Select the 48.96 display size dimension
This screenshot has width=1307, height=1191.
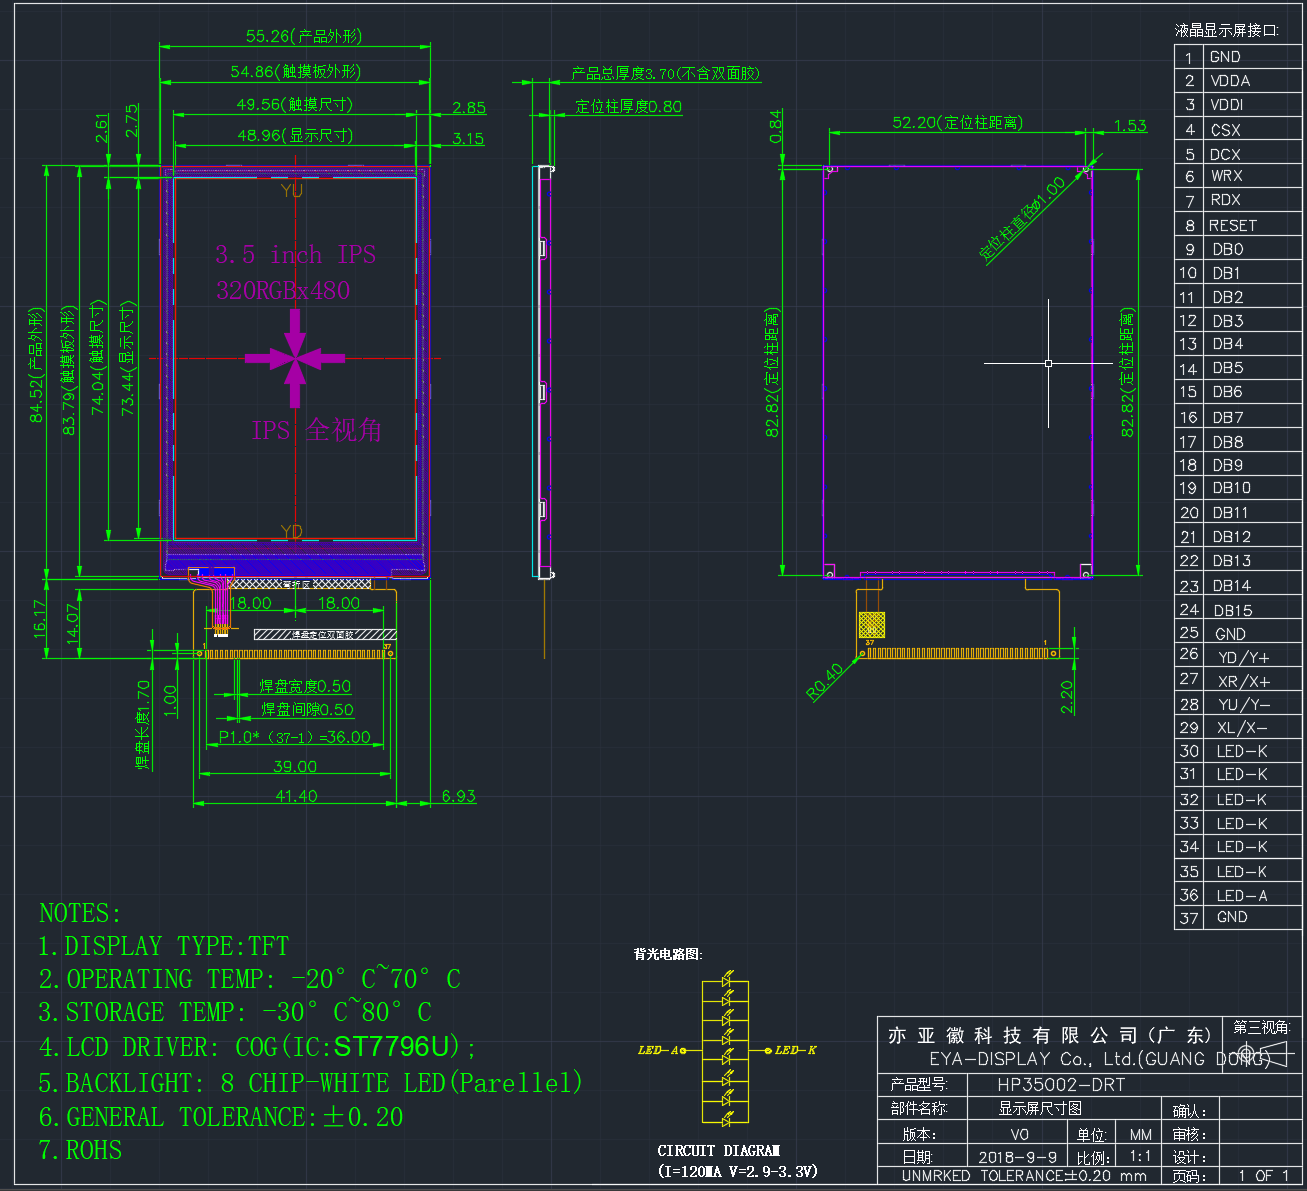click(x=294, y=135)
